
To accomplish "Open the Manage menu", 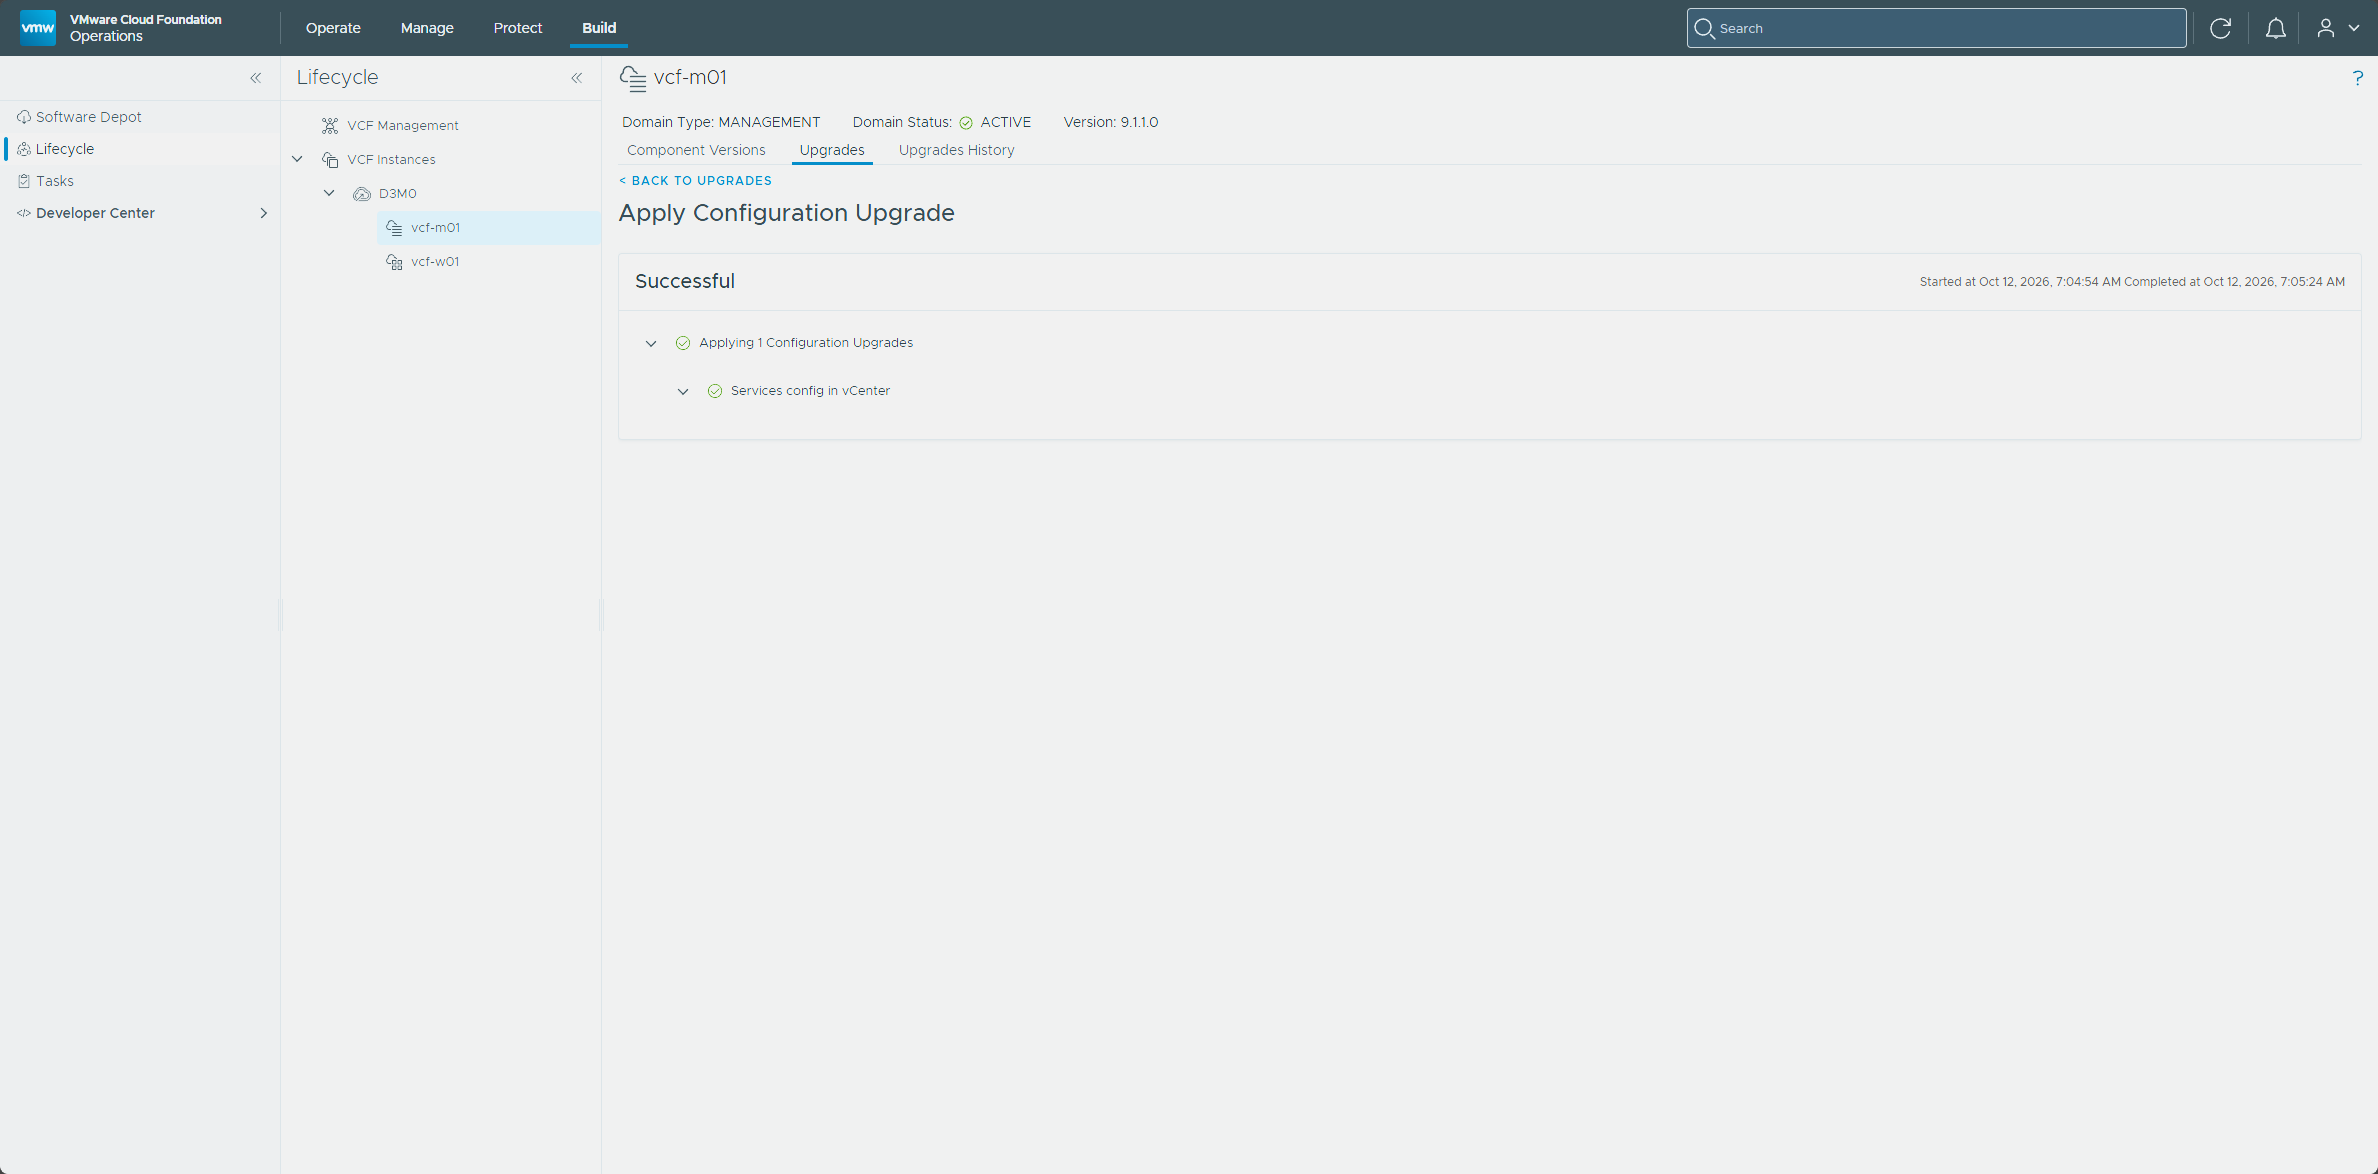I will point(427,28).
